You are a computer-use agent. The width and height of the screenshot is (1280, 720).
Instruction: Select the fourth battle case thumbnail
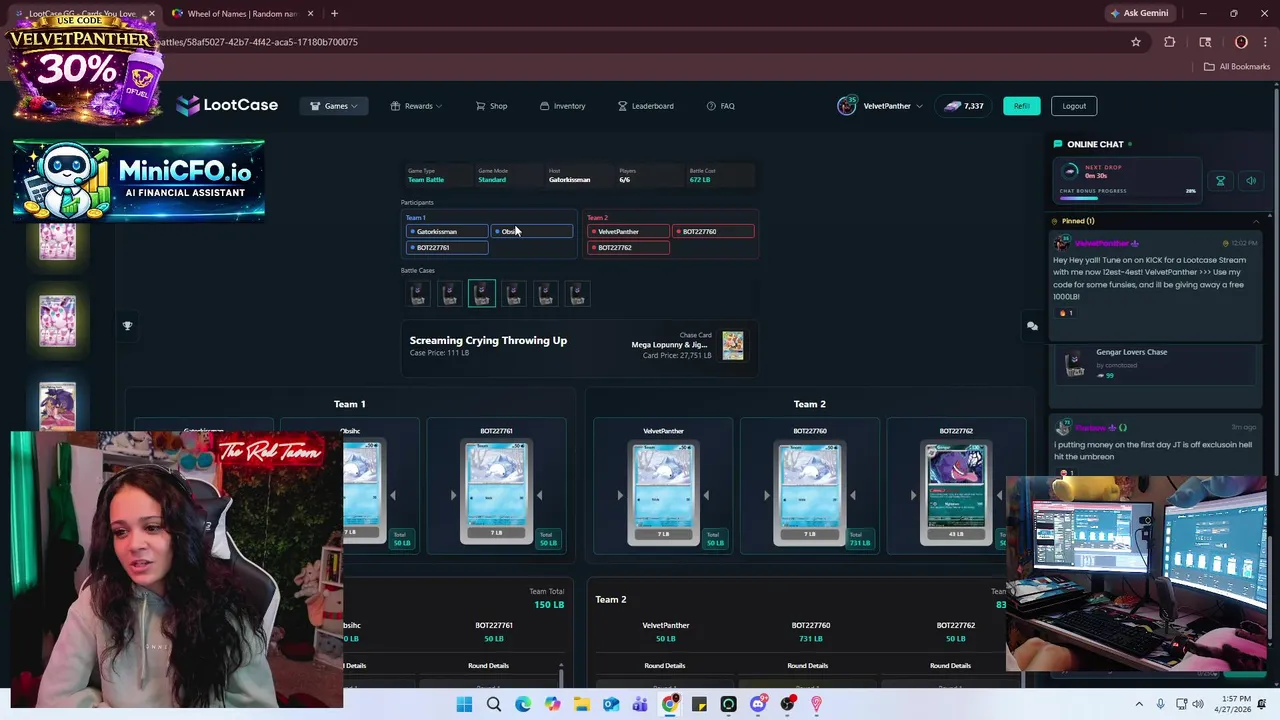514,293
